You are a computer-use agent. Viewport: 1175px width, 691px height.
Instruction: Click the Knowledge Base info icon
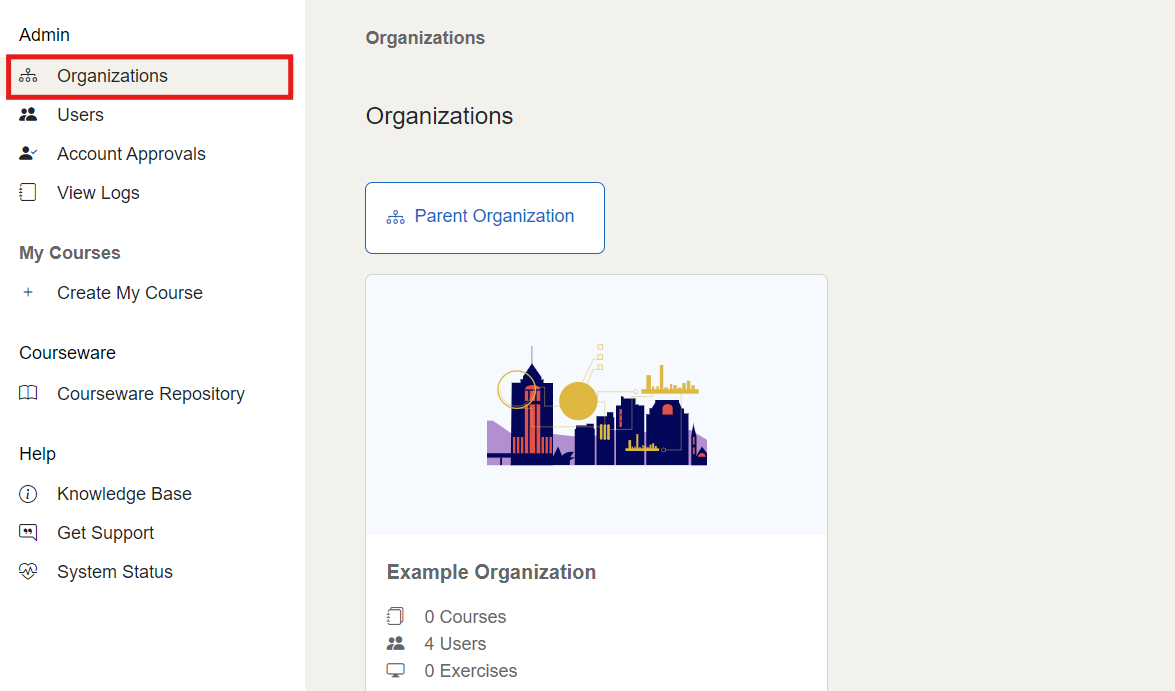[28, 494]
